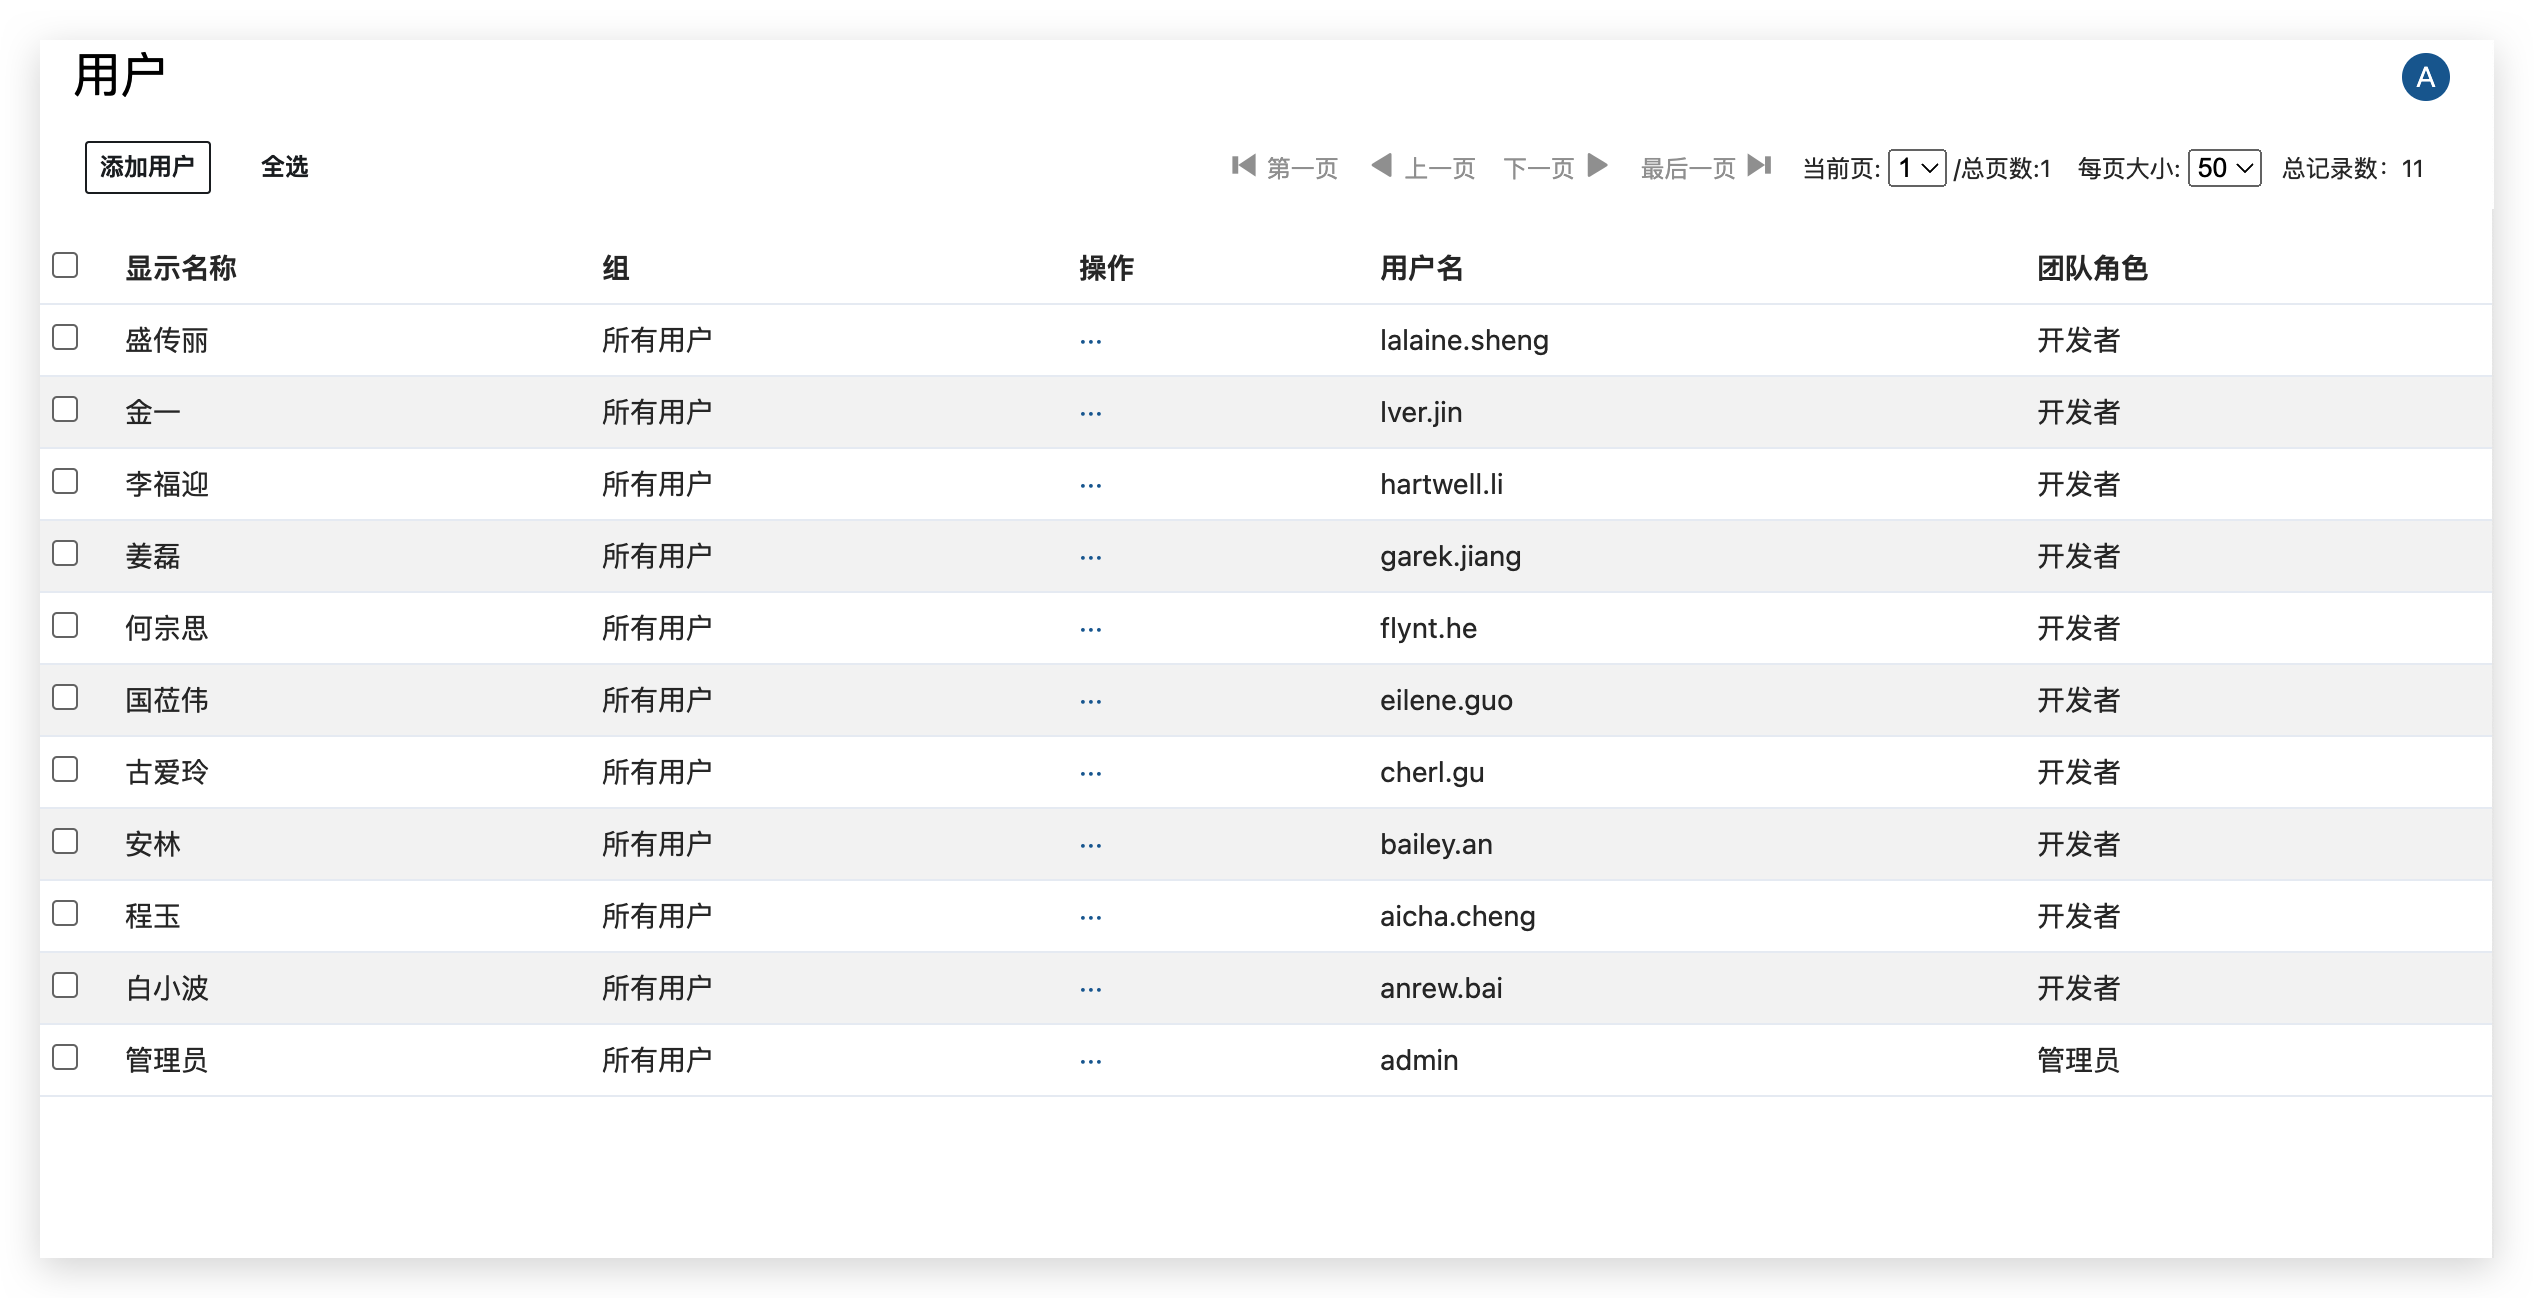The height and width of the screenshot is (1298, 2534).
Task: Check the box for 李福迎
Action: click(x=65, y=481)
